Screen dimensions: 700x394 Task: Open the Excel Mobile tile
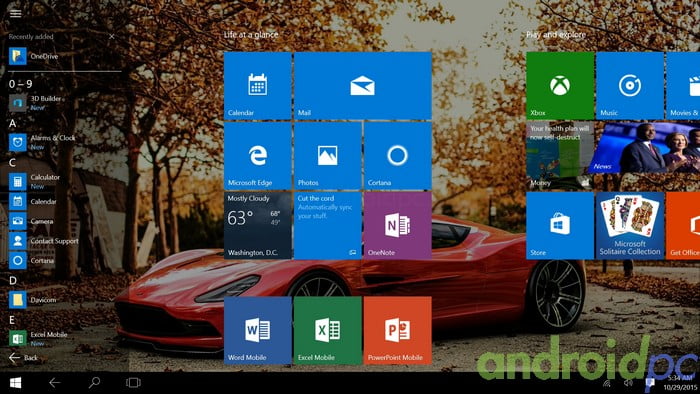[x=328, y=330]
